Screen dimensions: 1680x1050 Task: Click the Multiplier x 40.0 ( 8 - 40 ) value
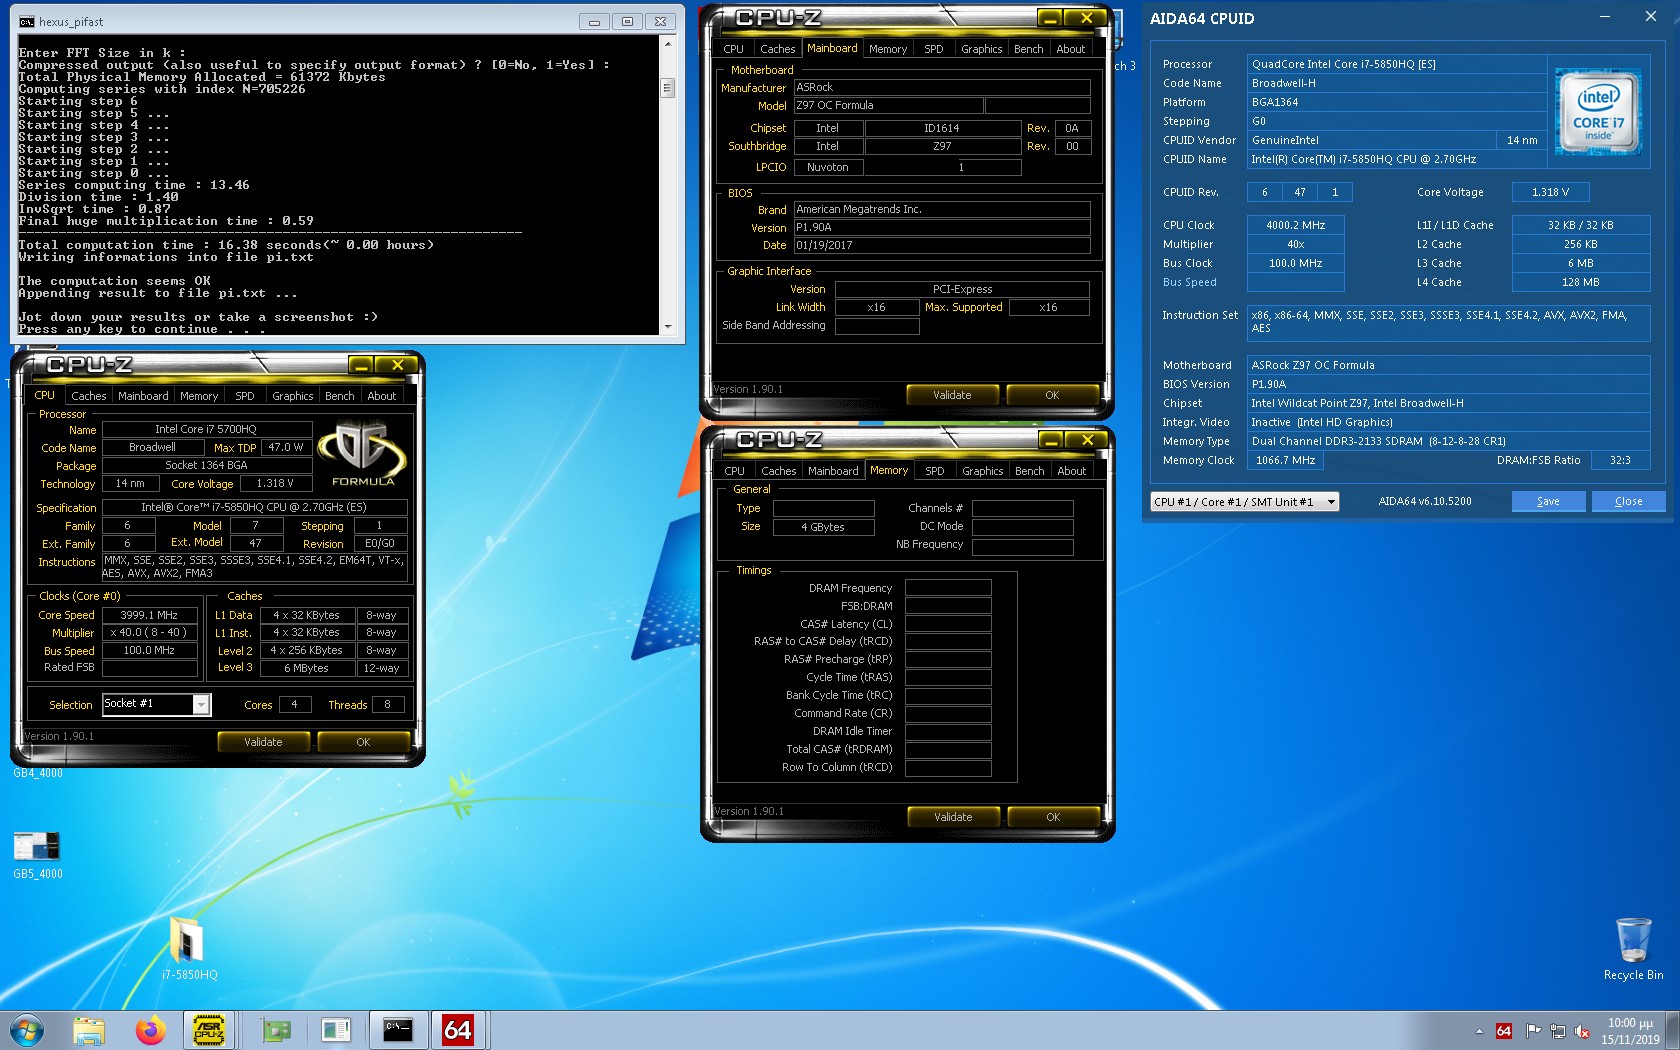149,632
